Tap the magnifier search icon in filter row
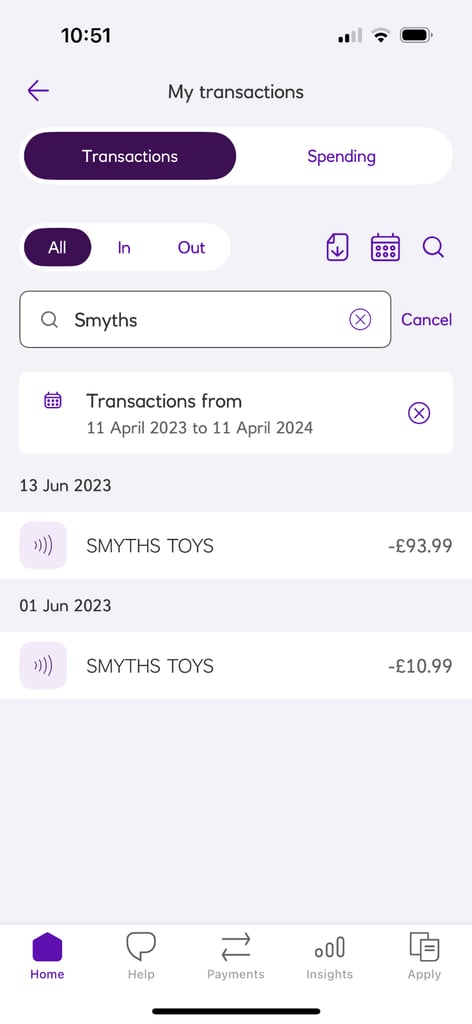Screen dimensions: 472x1024 point(433,248)
